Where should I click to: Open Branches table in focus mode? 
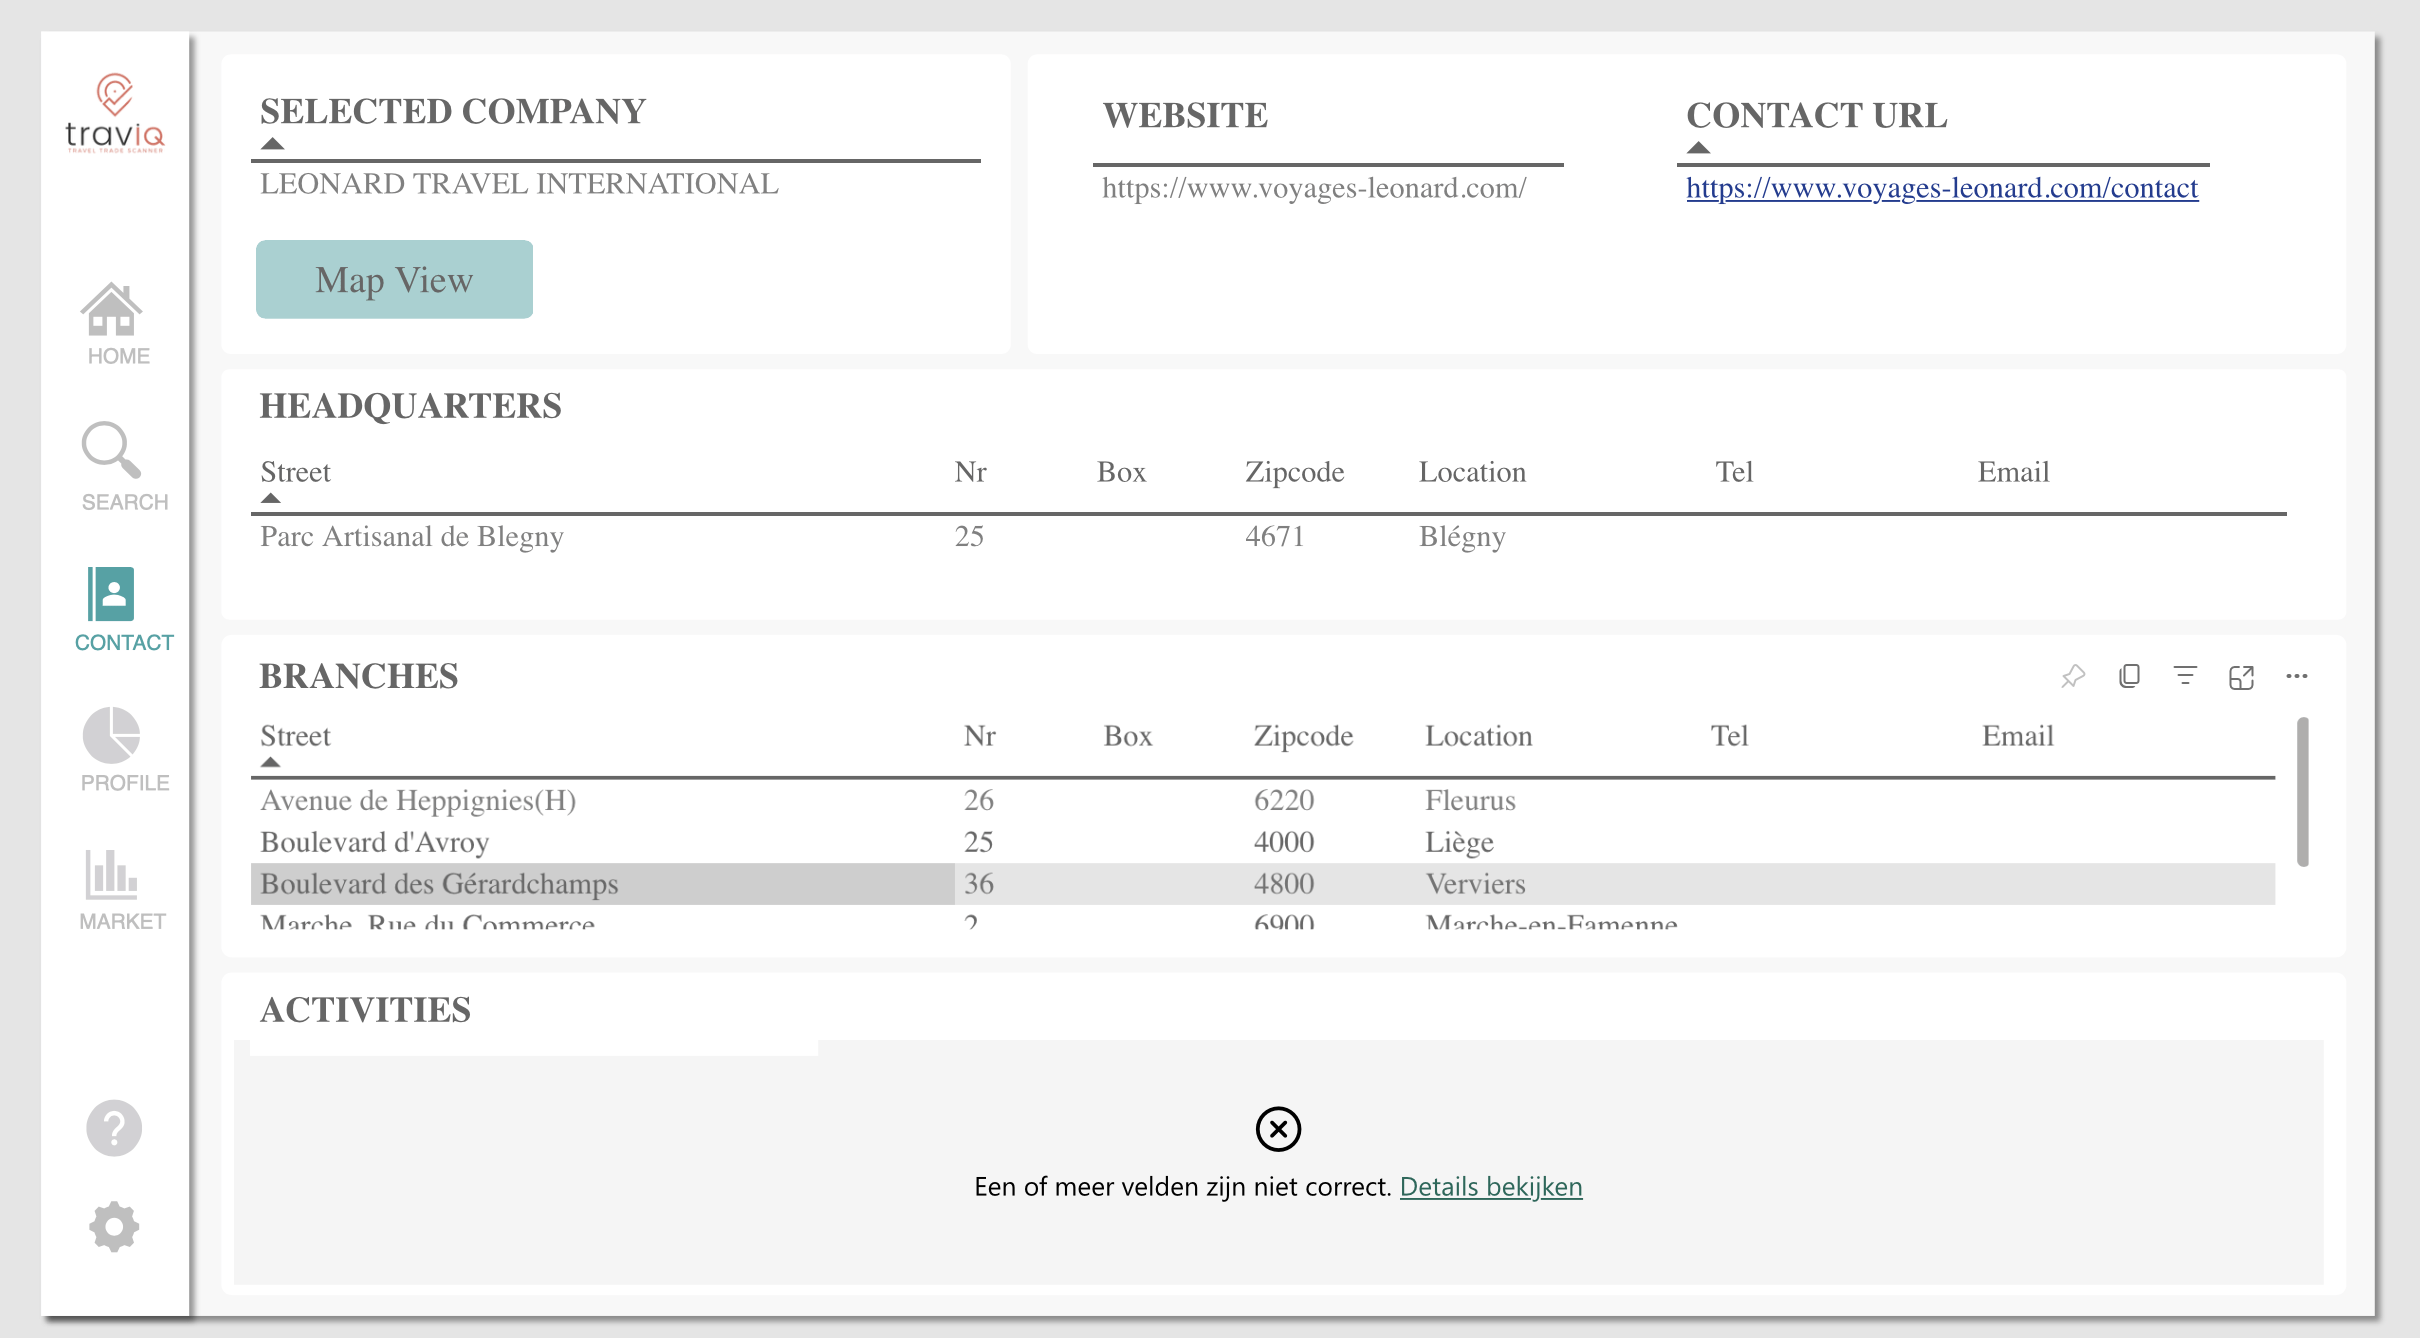coord(2241,677)
